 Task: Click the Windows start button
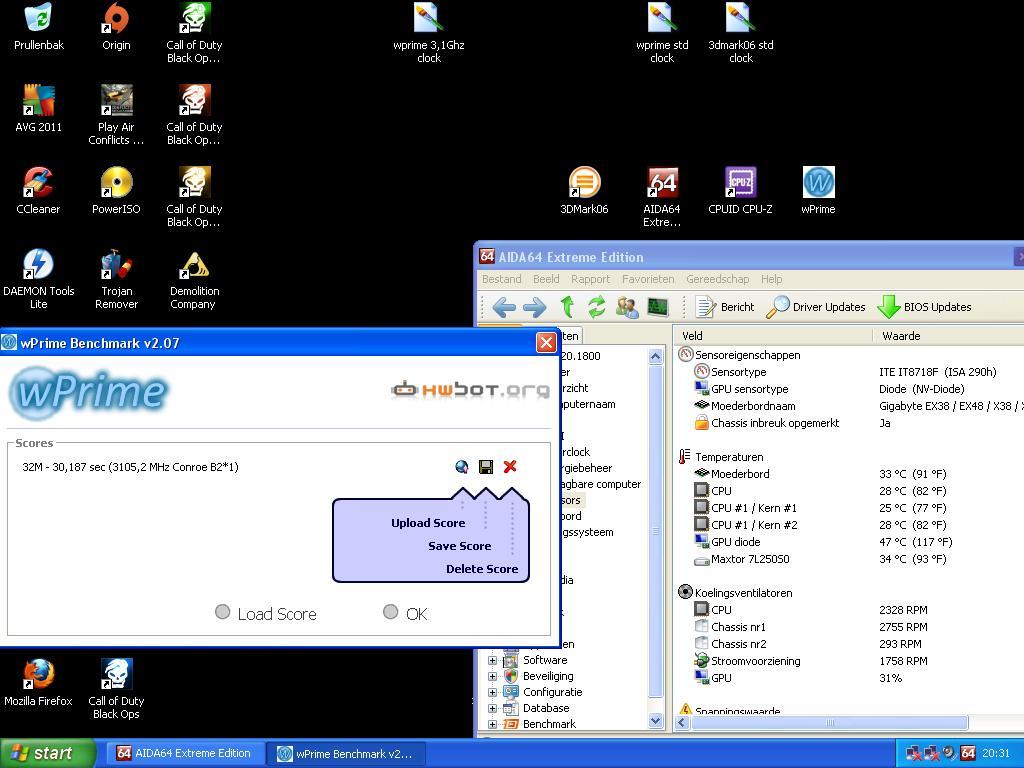tap(47, 753)
